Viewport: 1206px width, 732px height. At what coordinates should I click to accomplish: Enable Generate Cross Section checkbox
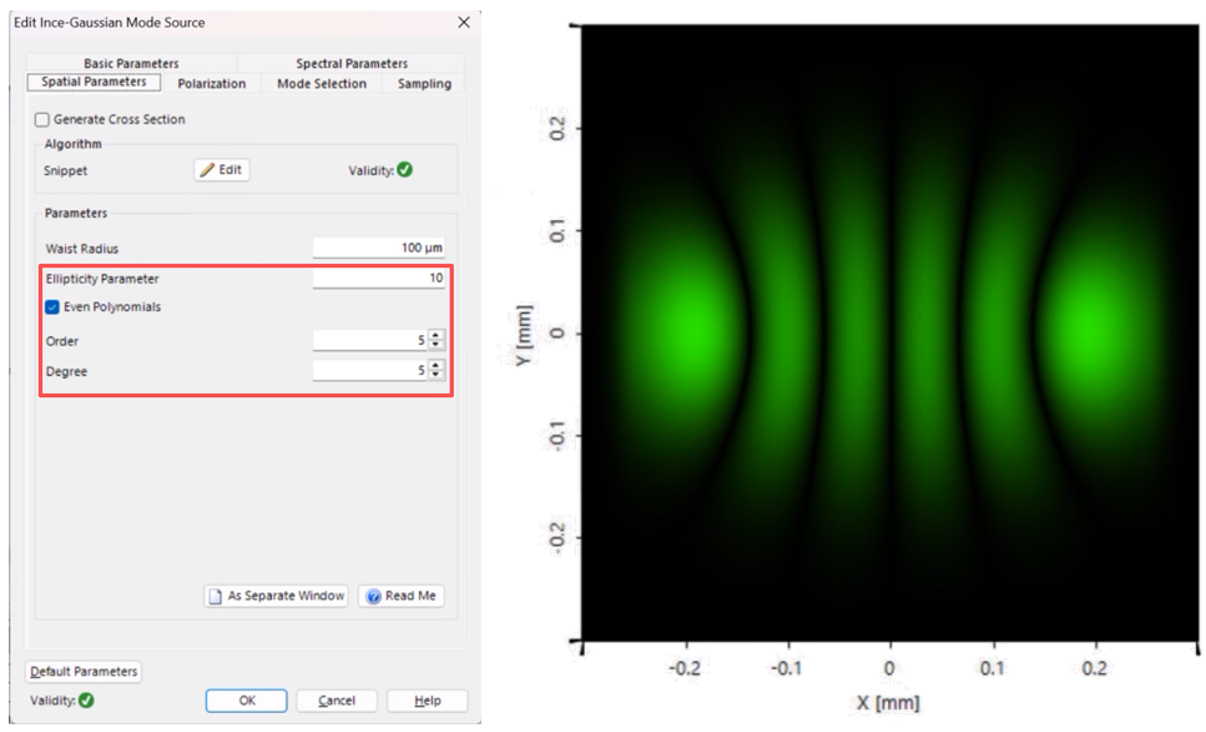pyautogui.click(x=42, y=120)
